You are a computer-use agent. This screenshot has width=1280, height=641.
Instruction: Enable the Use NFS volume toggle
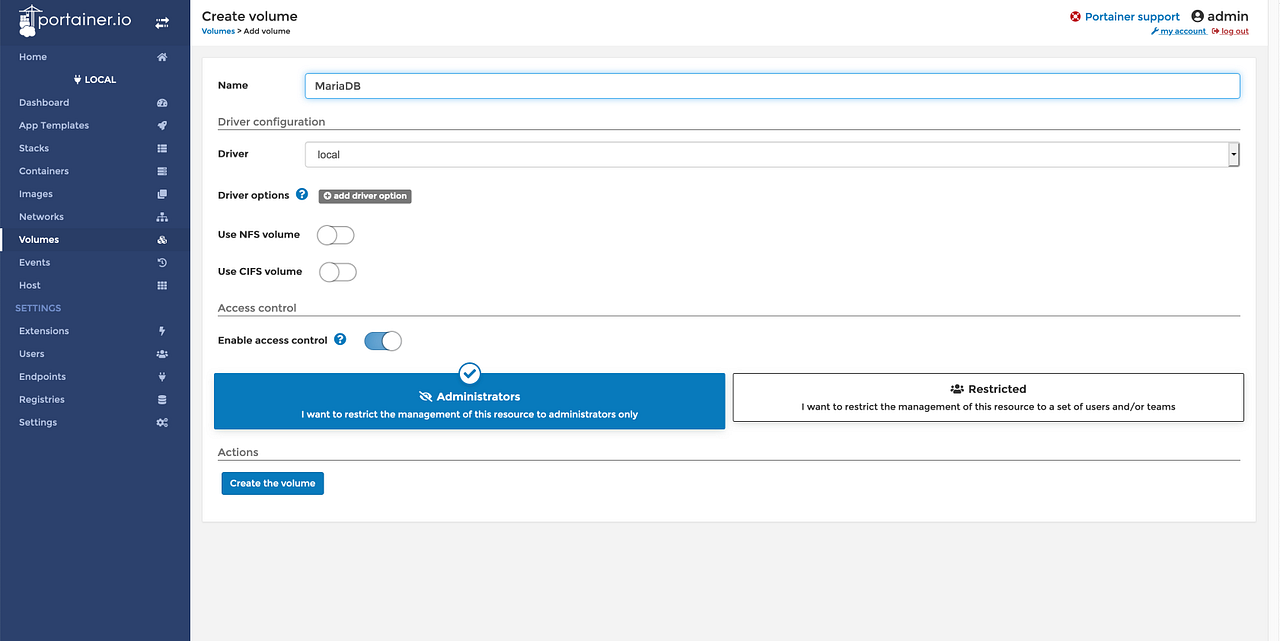(335, 234)
